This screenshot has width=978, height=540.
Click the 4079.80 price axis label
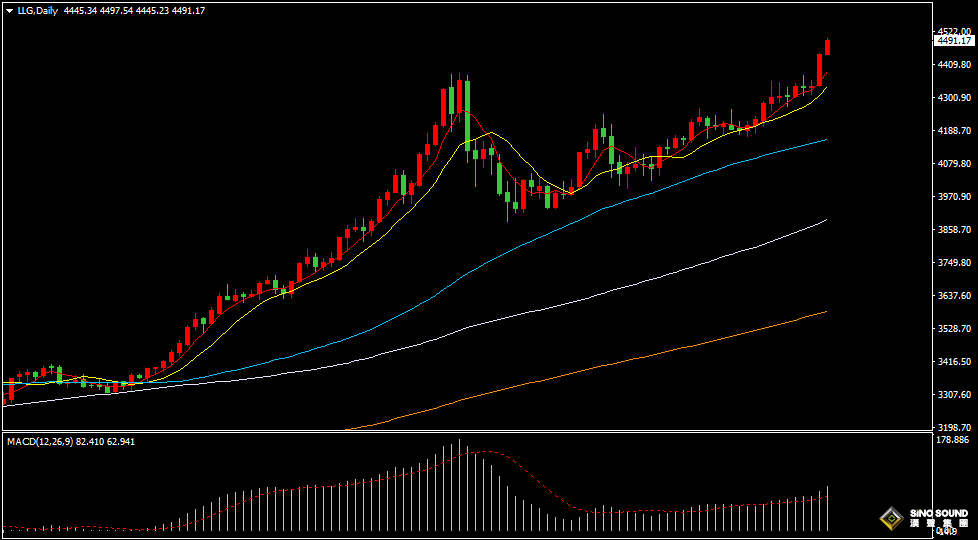click(951, 164)
